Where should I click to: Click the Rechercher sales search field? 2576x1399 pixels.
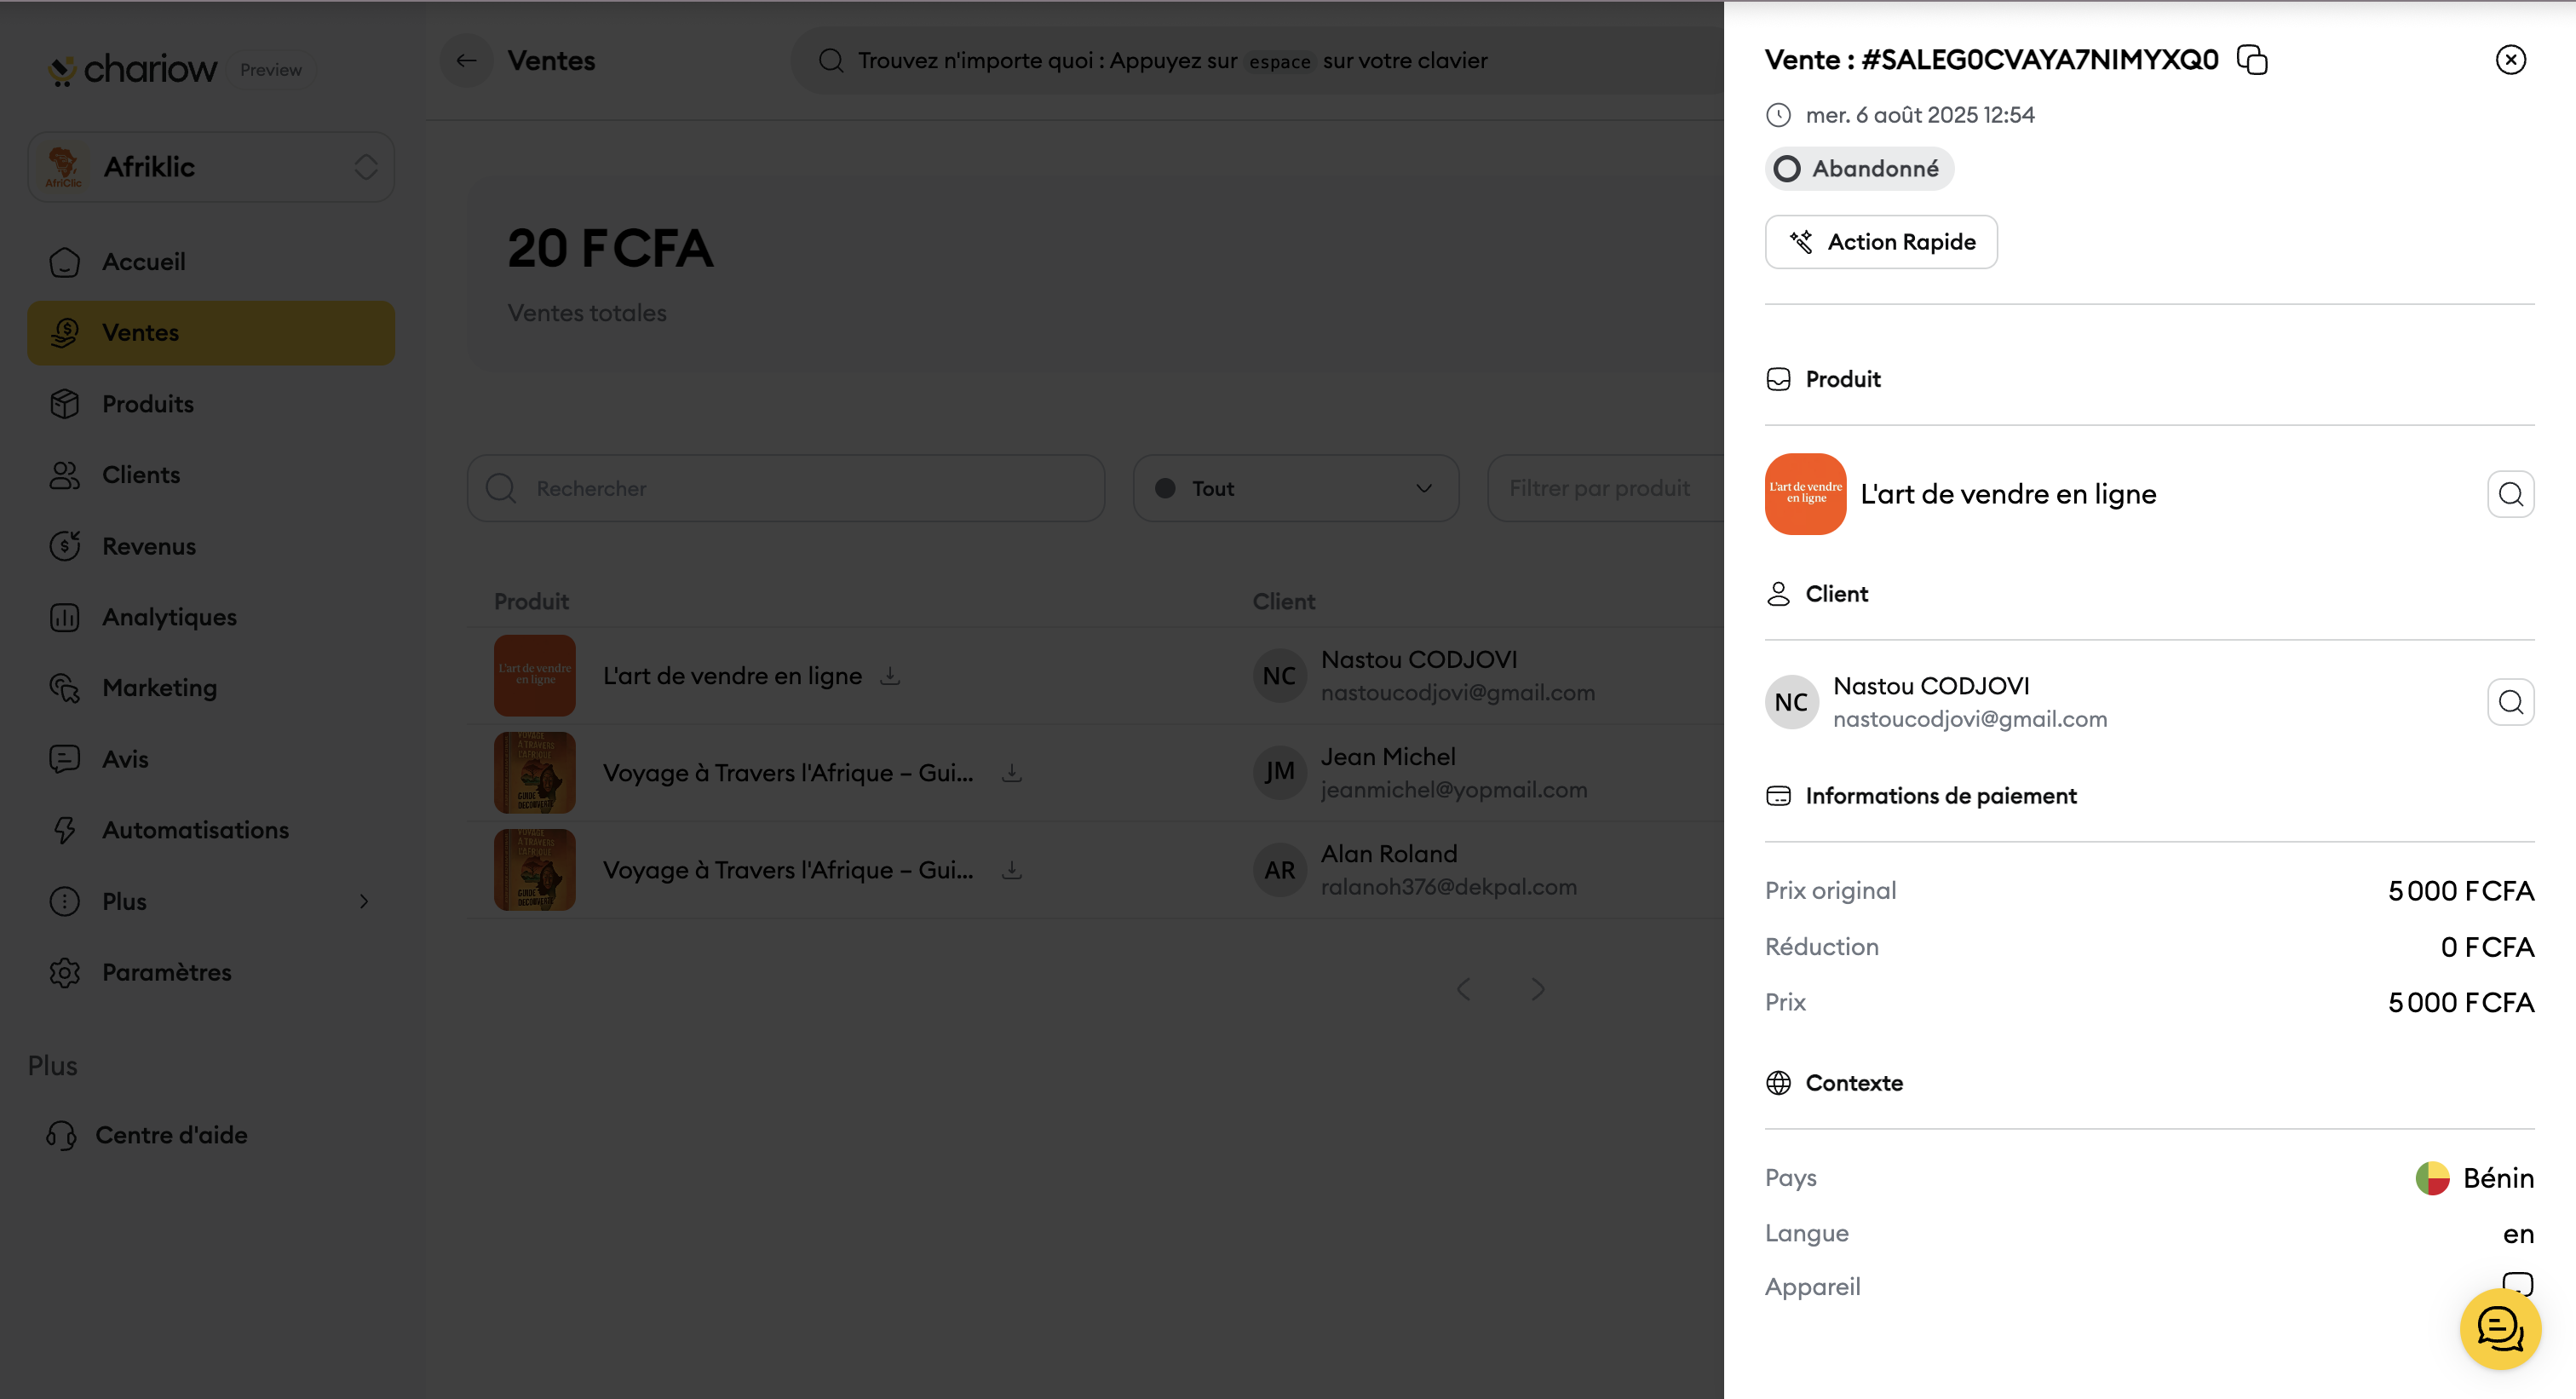(x=786, y=489)
